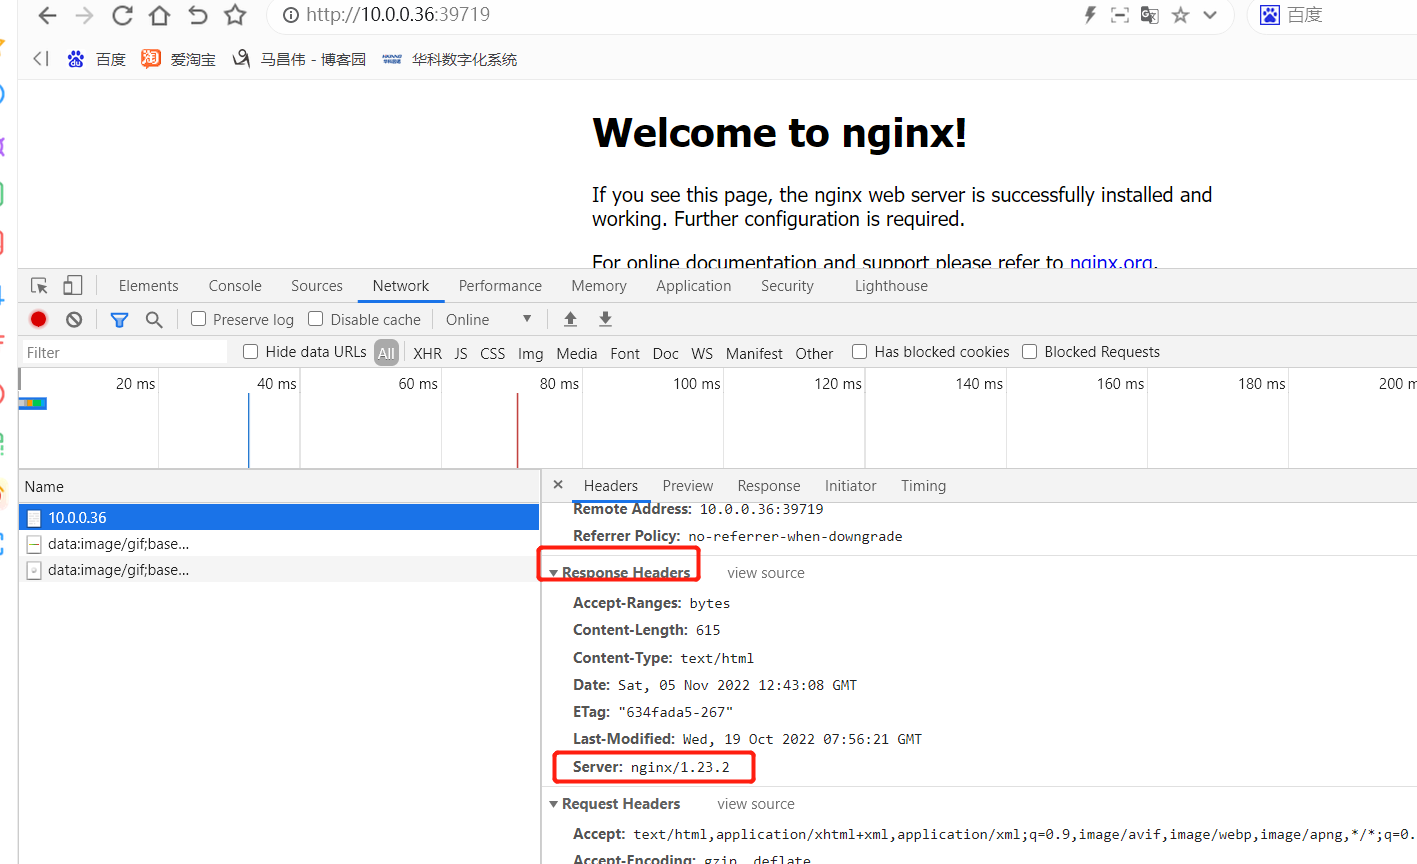Filter requests by Other
This screenshot has height=864, width=1417.
click(x=814, y=353)
